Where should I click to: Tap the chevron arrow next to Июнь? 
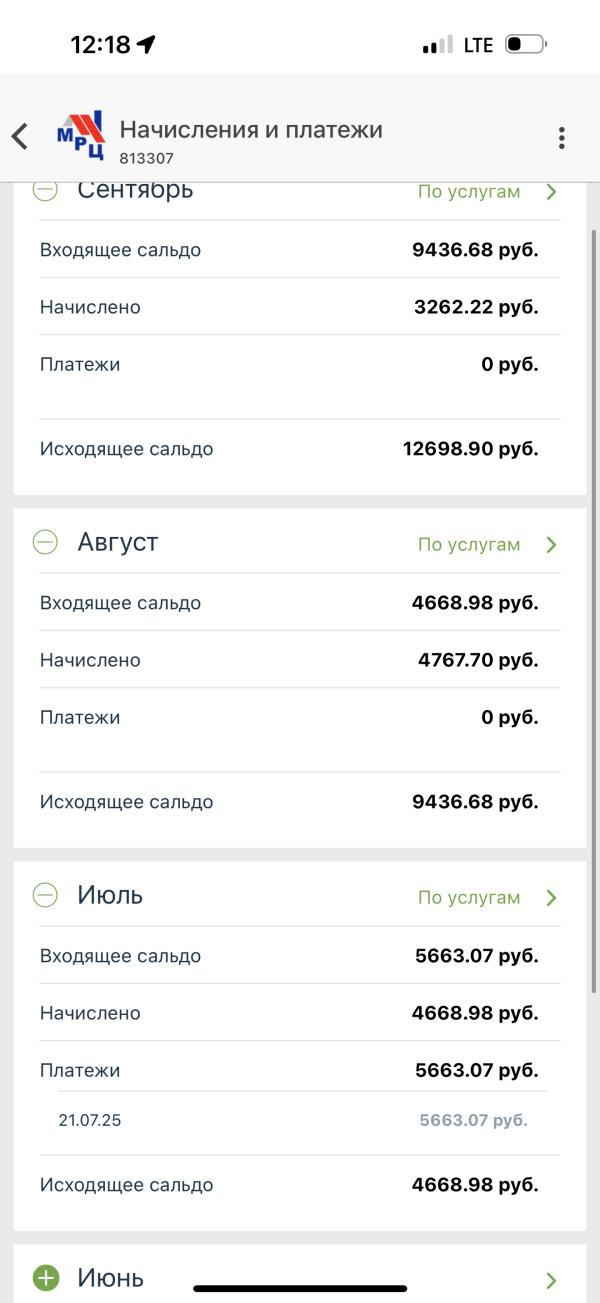[551, 1280]
